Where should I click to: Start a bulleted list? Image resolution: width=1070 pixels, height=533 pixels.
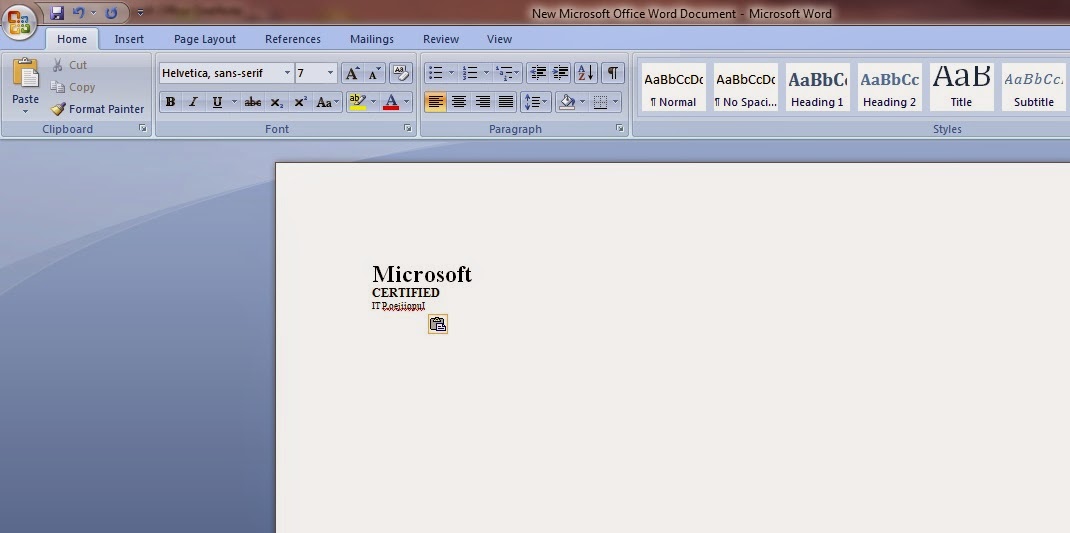point(435,73)
